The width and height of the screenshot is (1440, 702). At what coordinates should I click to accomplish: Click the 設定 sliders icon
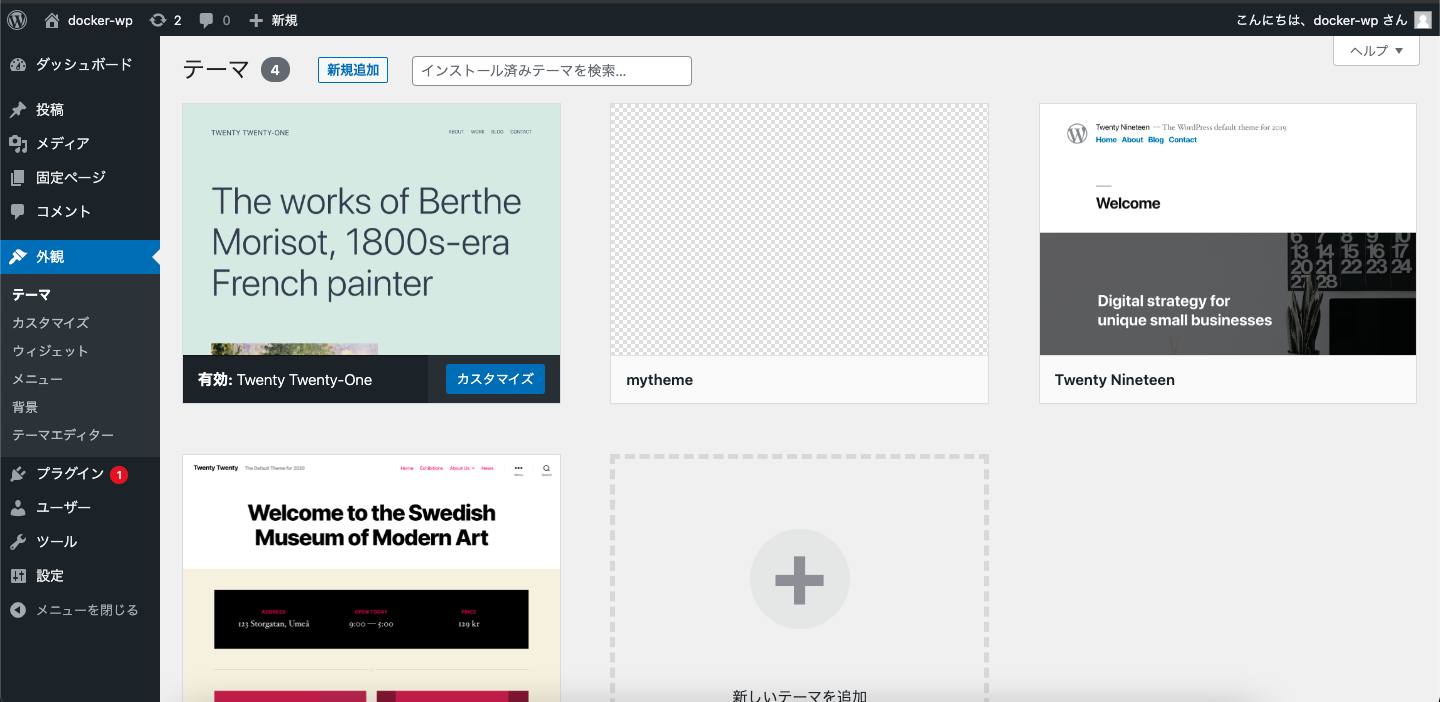click(x=18, y=576)
